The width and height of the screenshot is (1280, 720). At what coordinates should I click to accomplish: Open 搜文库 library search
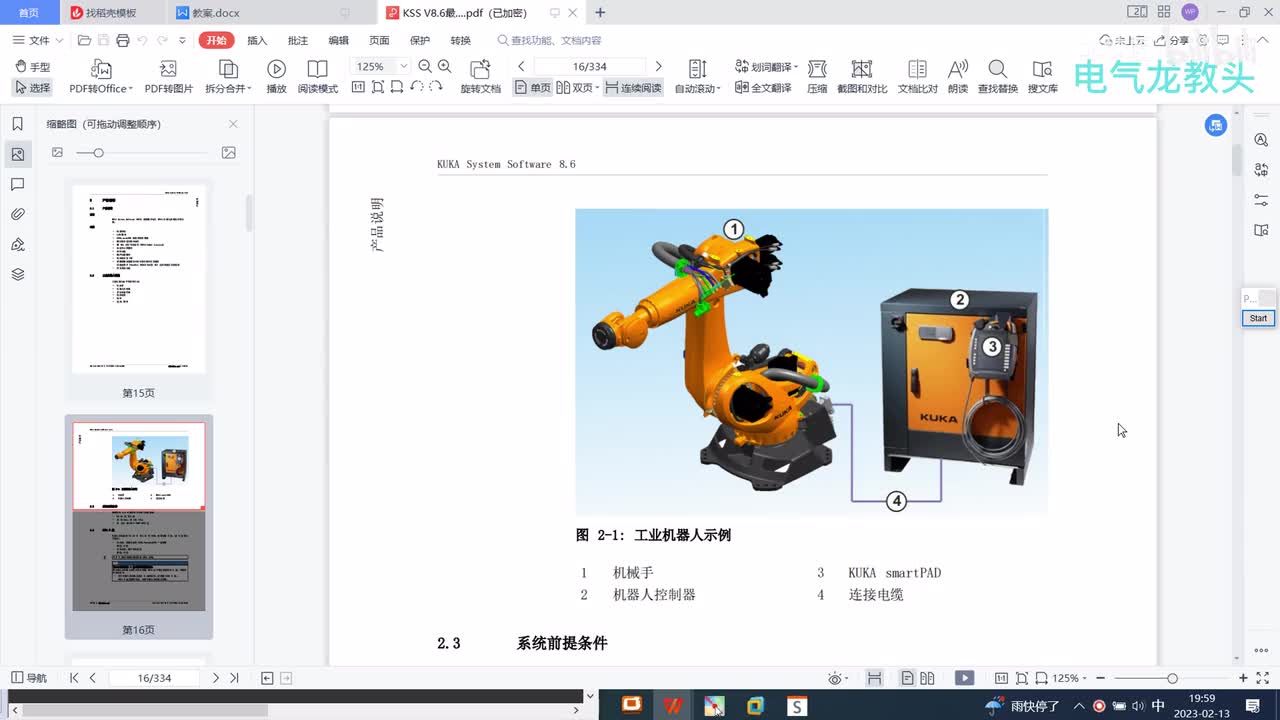pyautogui.click(x=1042, y=77)
